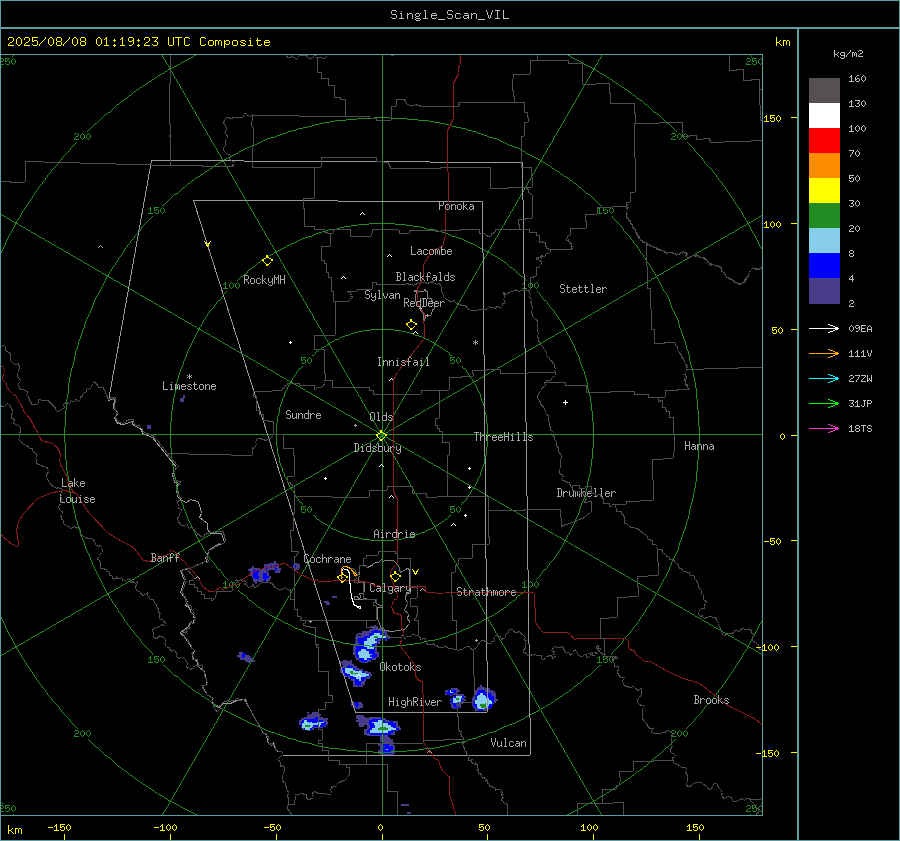900x841 pixels.
Task: Click the 09EA legend label
Action: click(x=860, y=329)
